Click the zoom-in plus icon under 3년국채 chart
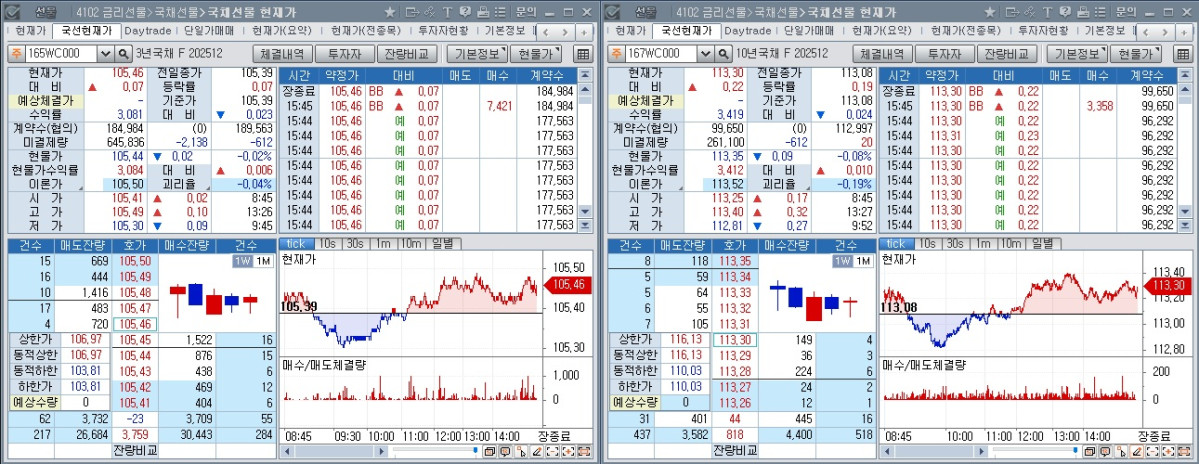 [568, 451]
